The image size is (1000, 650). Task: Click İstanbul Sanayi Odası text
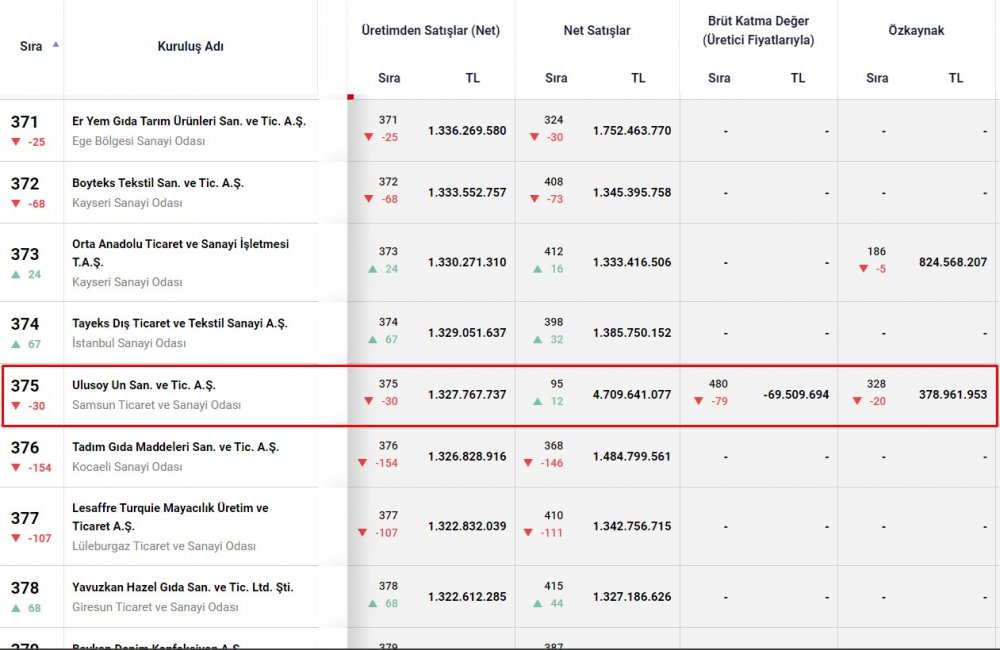[x=129, y=343]
